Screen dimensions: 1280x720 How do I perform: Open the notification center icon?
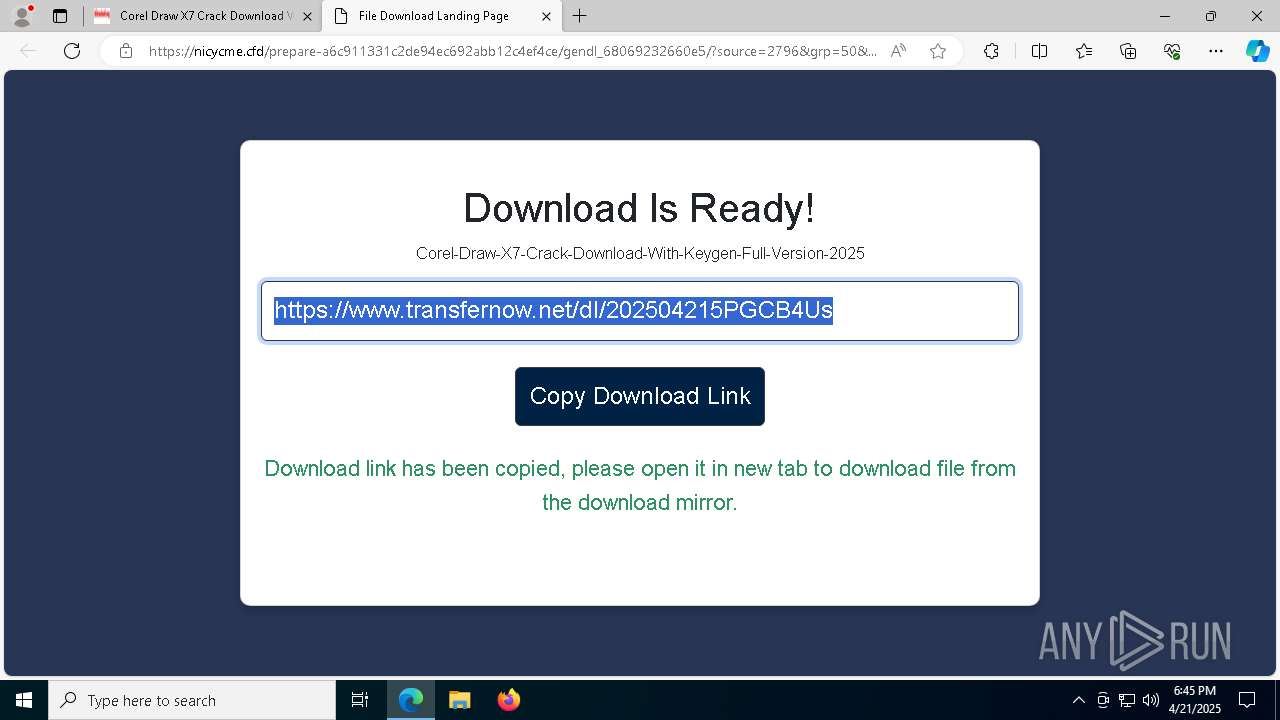pyautogui.click(x=1247, y=700)
